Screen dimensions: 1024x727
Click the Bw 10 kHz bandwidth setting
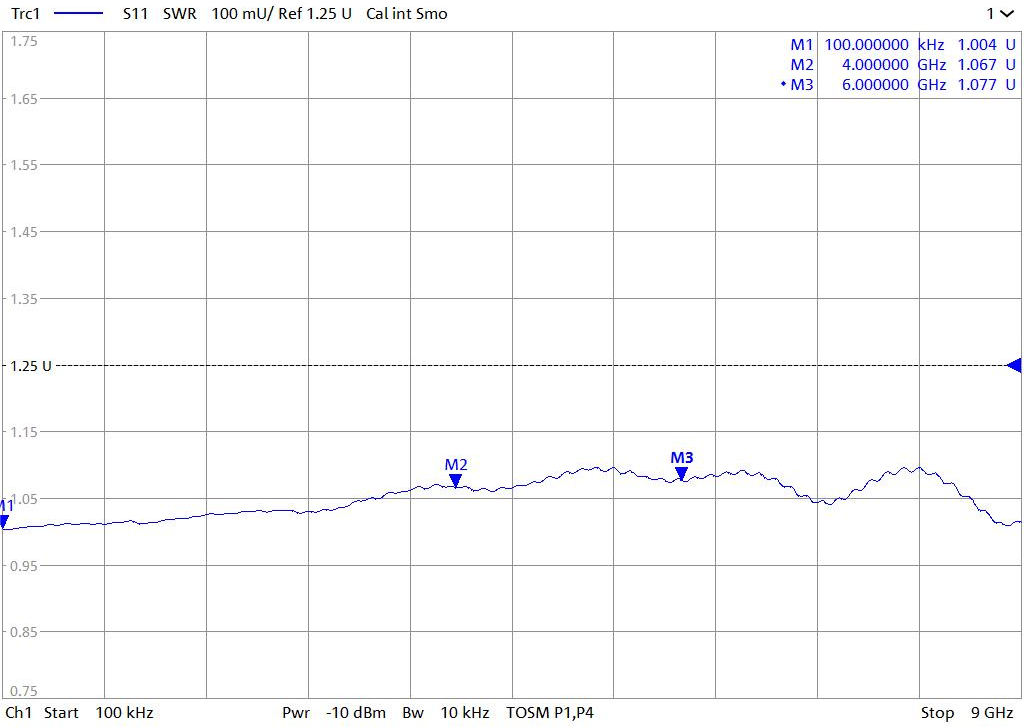(x=445, y=713)
